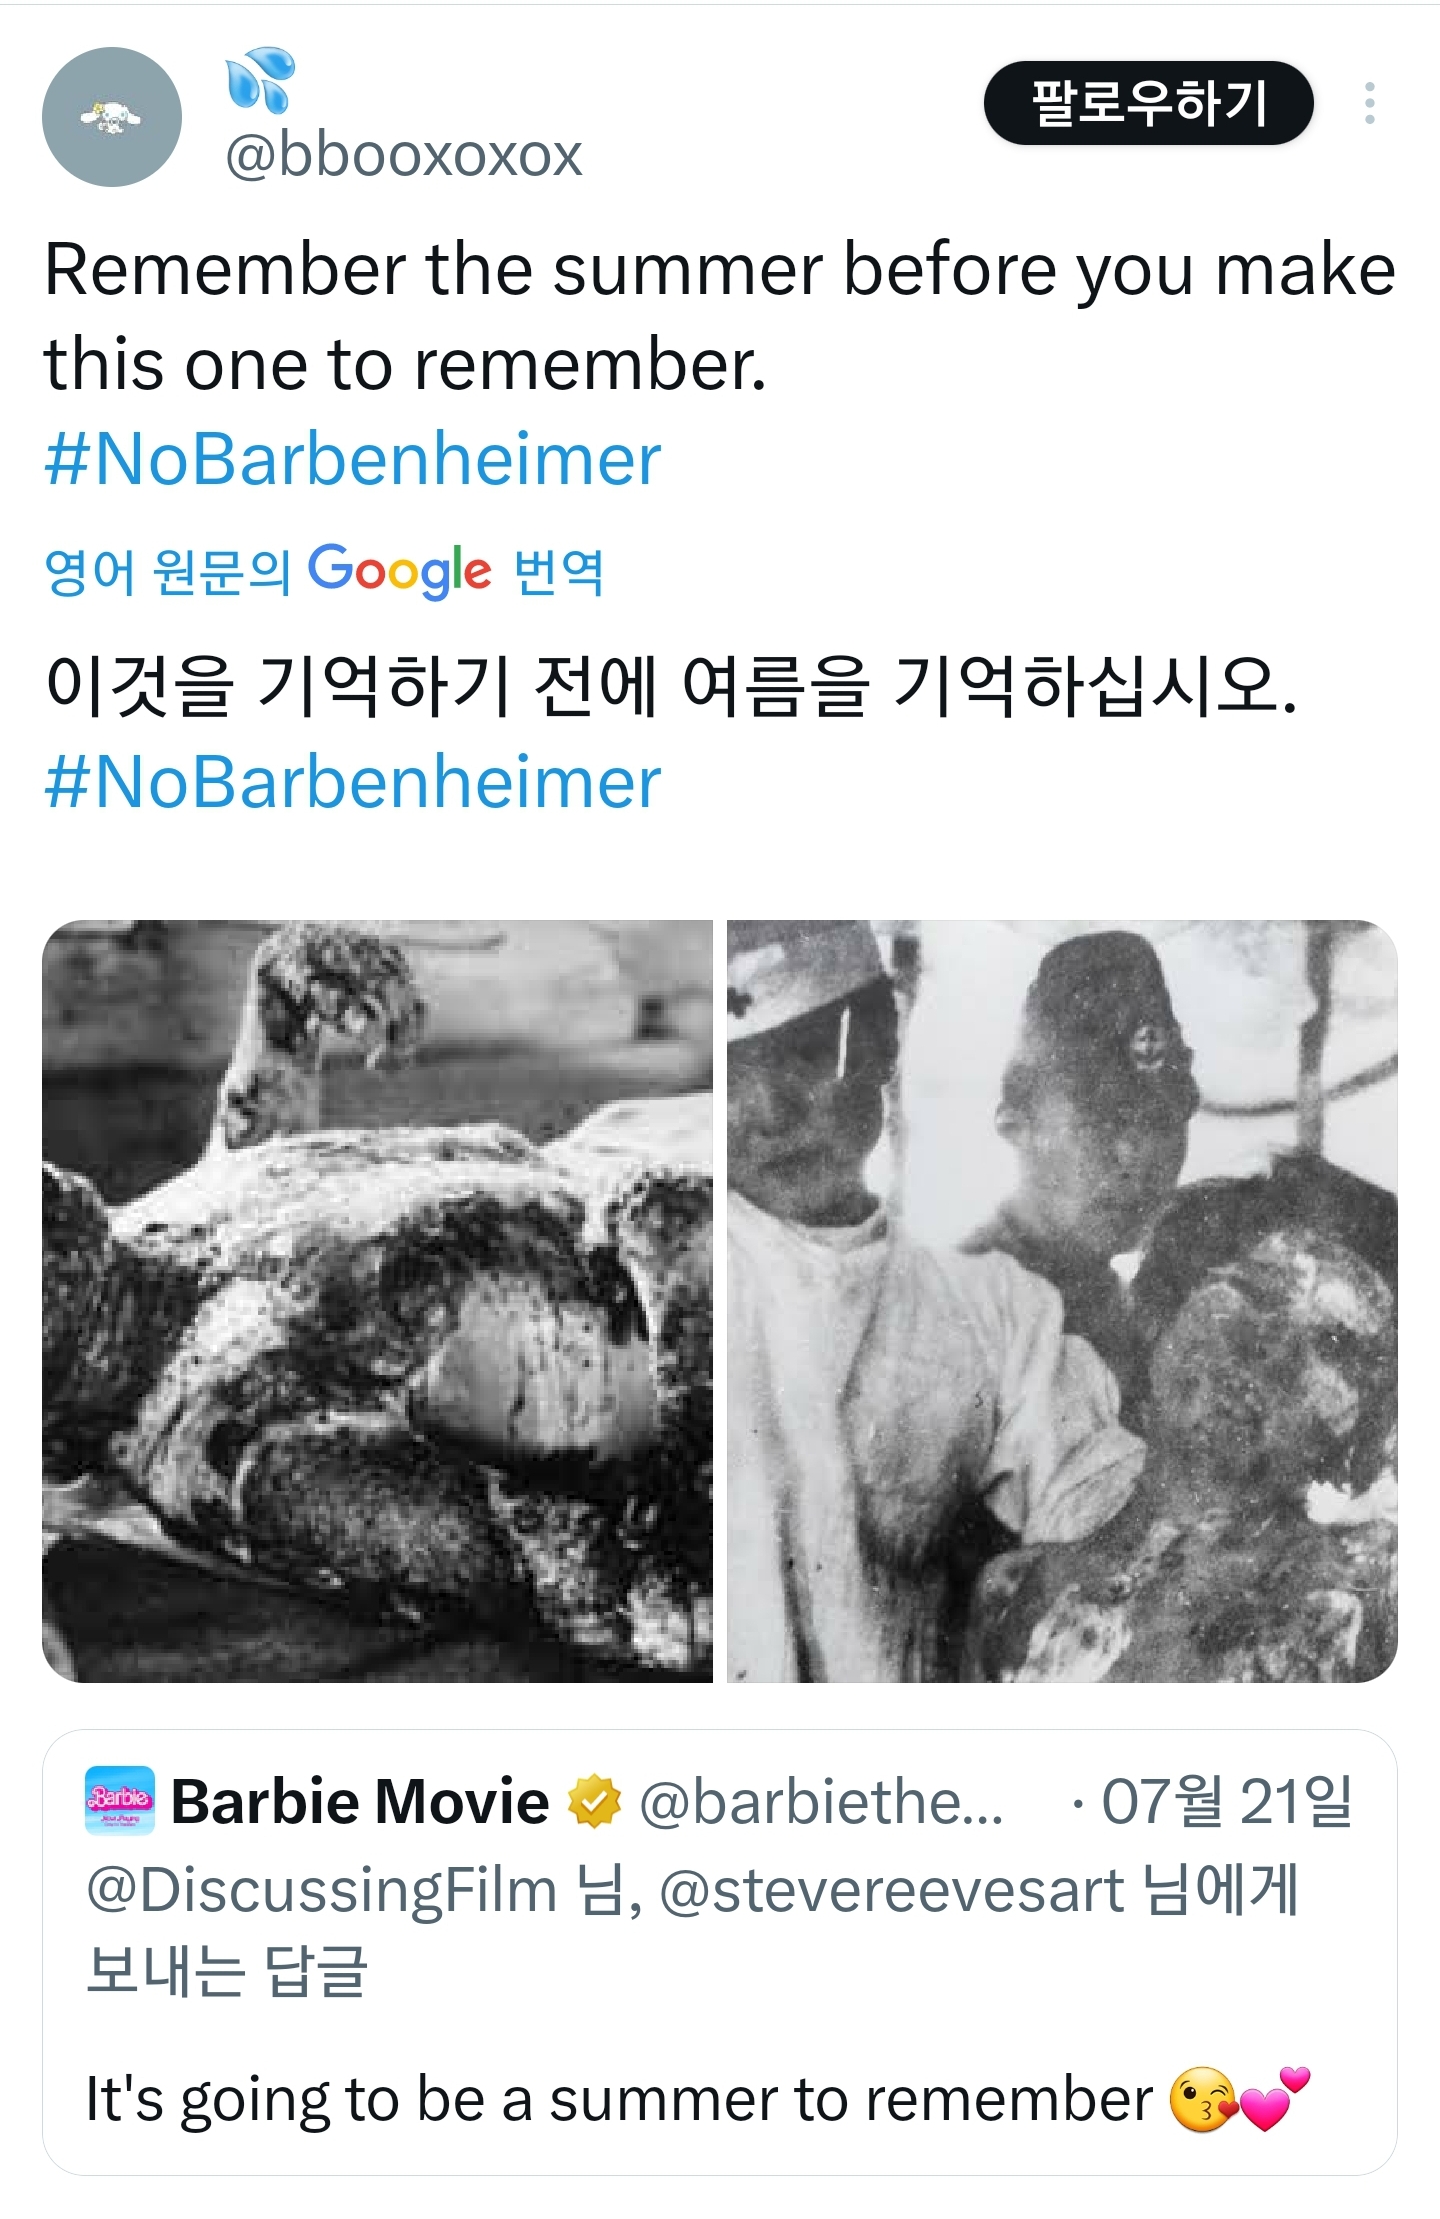Open the right attached black-and-white photo
This screenshot has width=1440, height=2219.
click(1062, 1301)
